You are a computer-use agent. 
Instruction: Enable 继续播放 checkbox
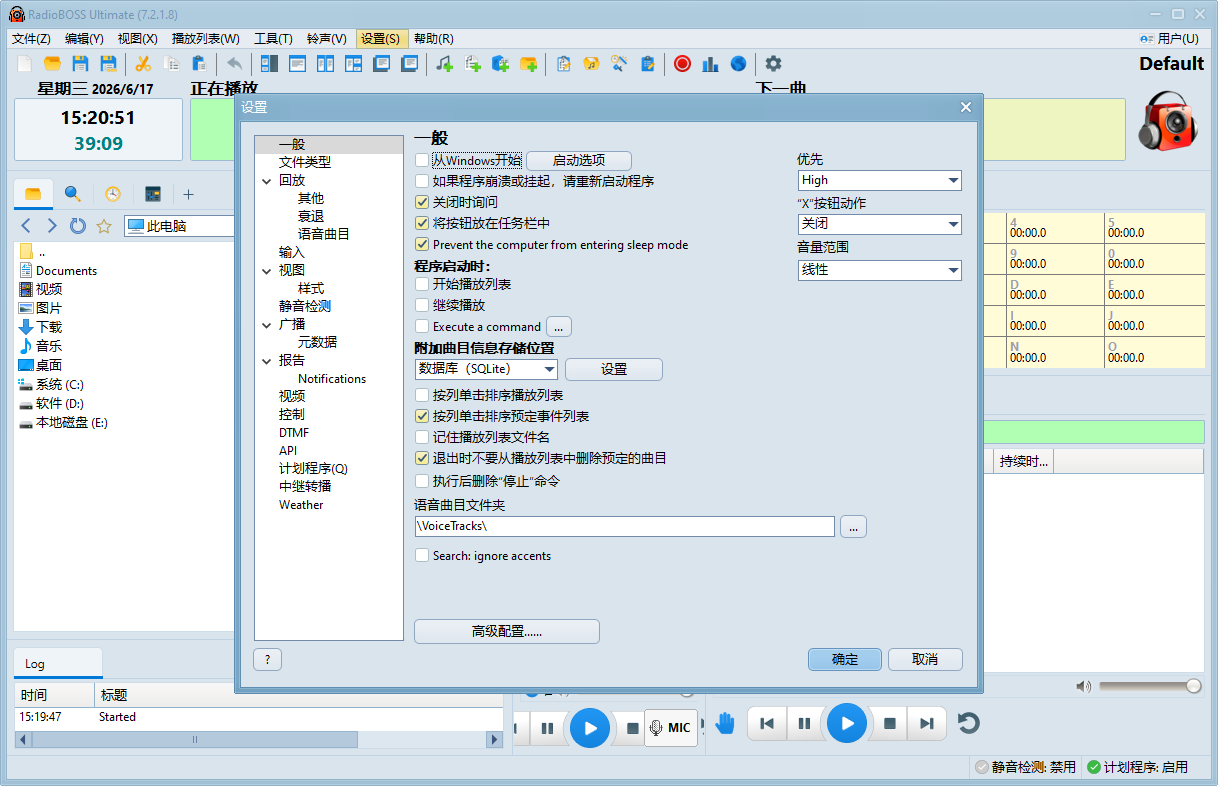[422, 305]
